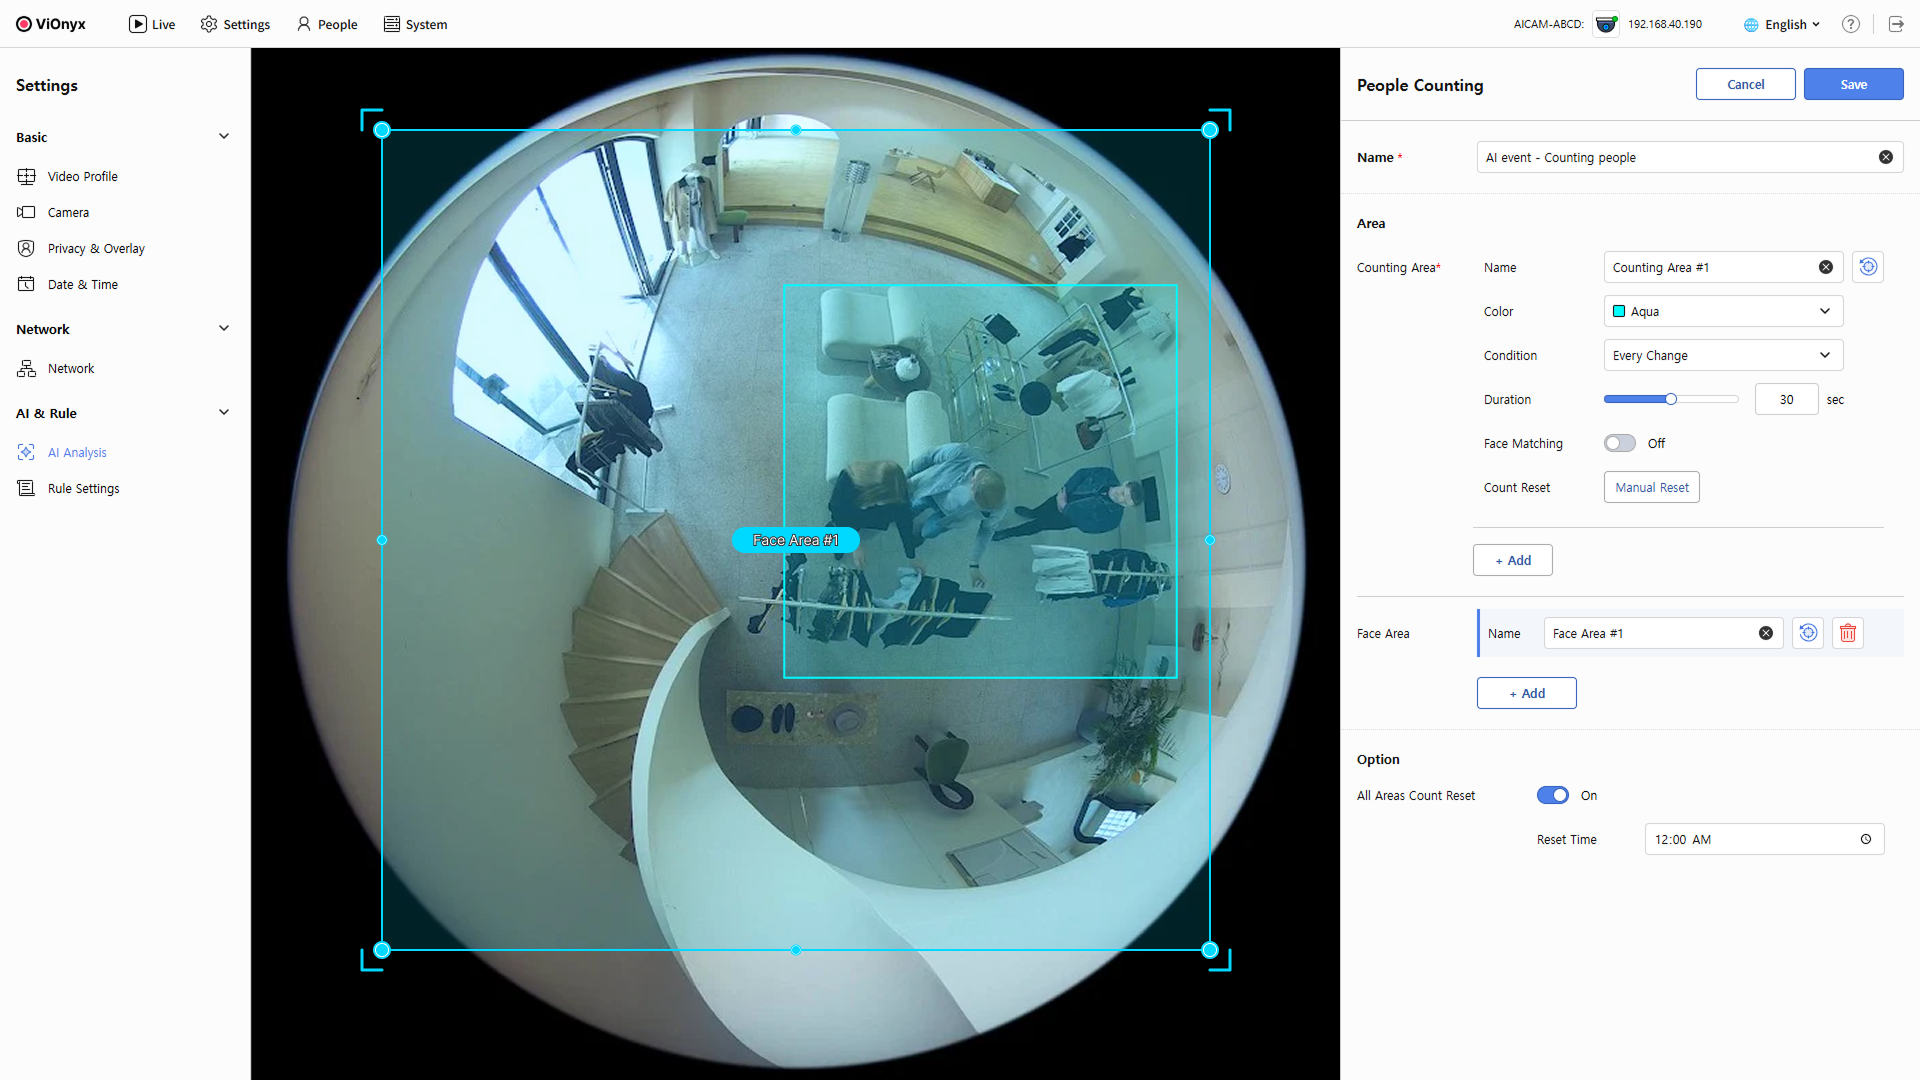This screenshot has height=1080, width=1920.
Task: Click the Duration slider handle
Action: (1670, 399)
